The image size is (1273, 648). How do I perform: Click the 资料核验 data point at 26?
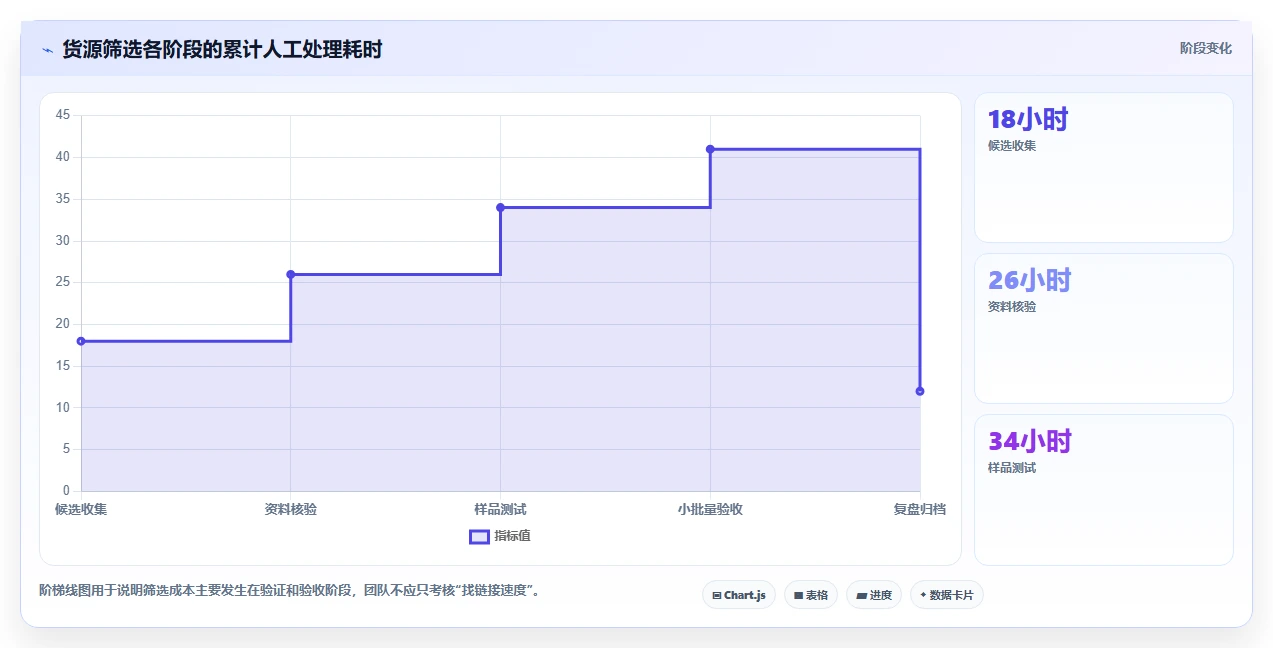(291, 274)
